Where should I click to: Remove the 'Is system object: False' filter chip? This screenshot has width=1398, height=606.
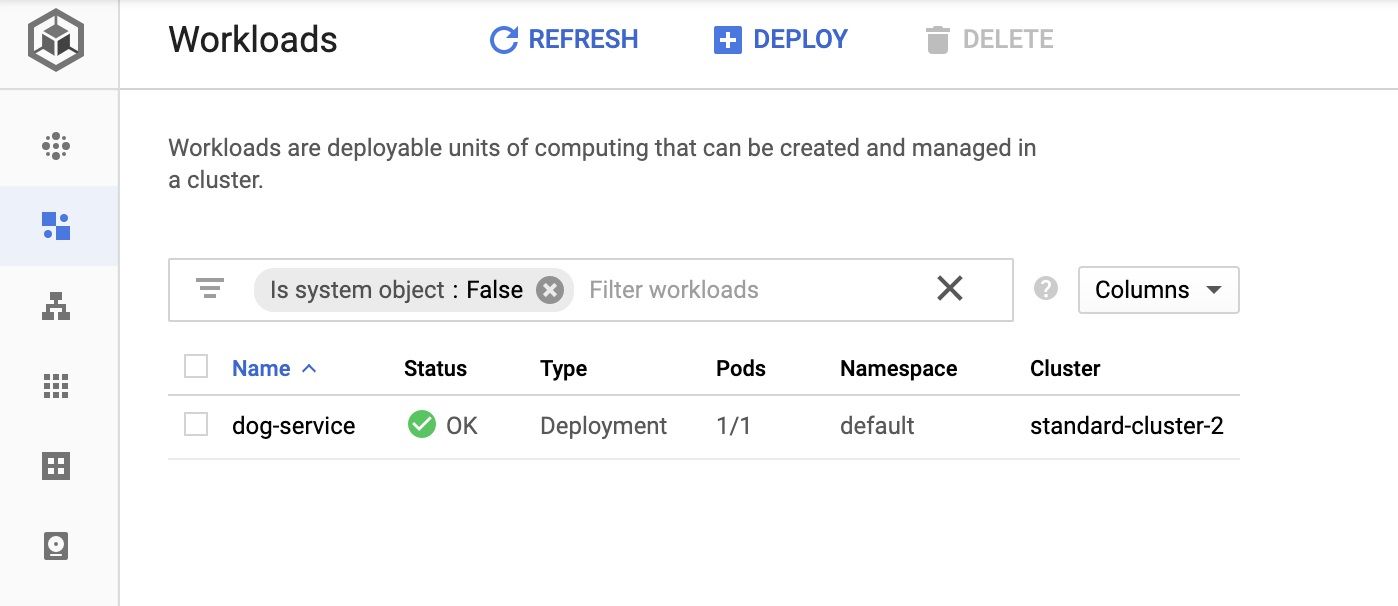548,289
